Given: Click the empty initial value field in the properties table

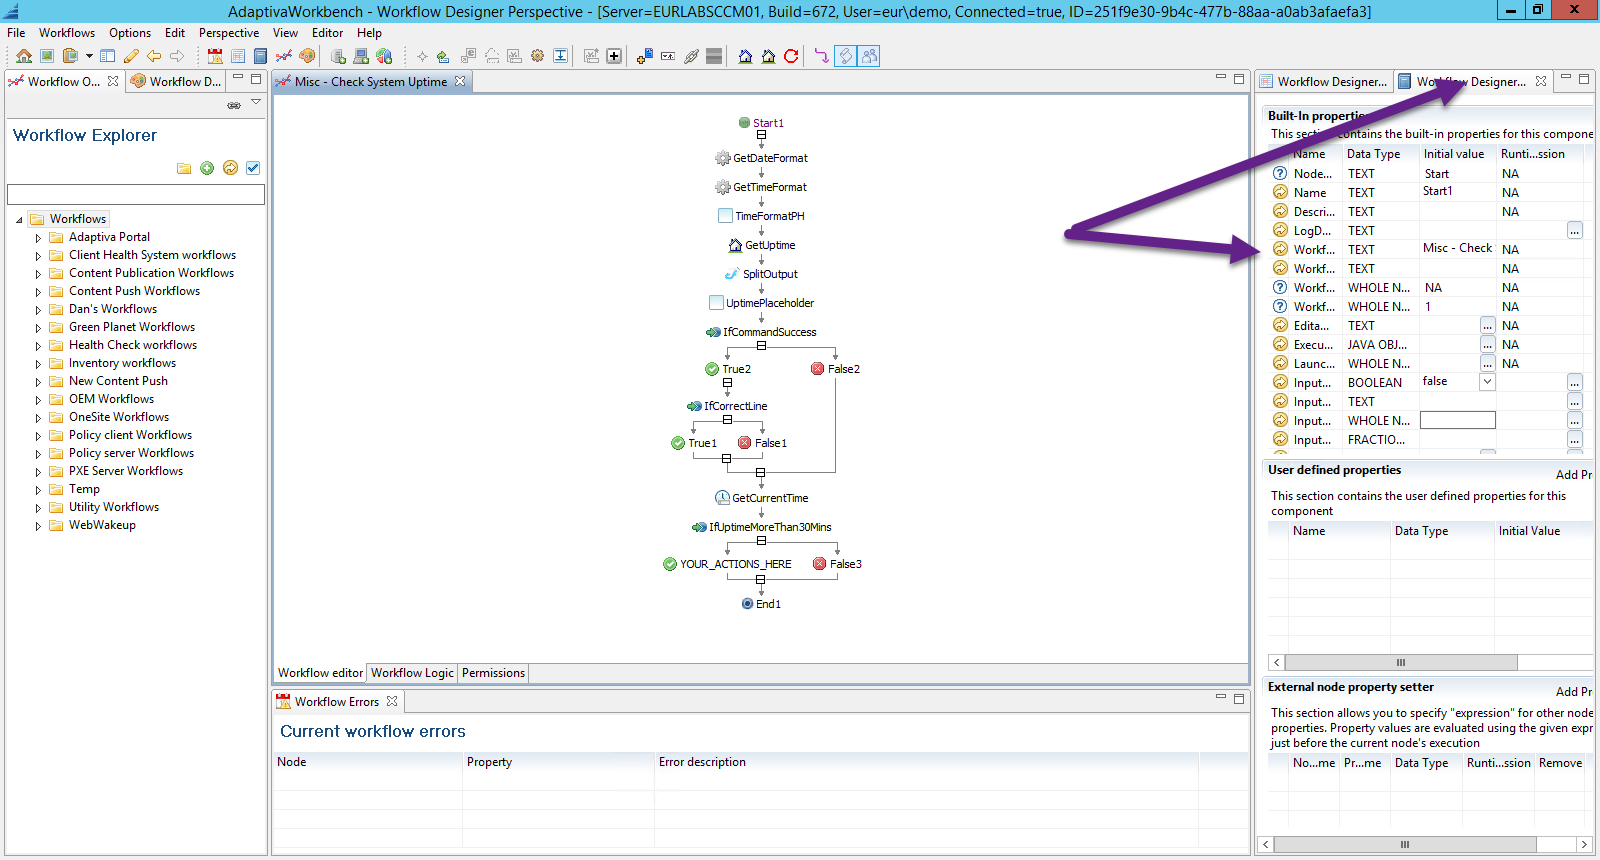Looking at the screenshot, I should click(1458, 421).
